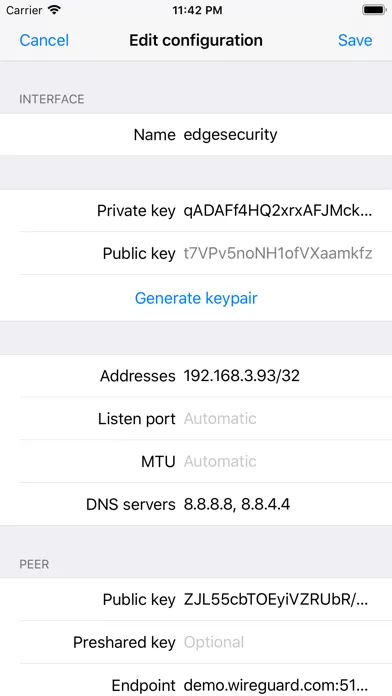The height and width of the screenshot is (696, 392).
Task: Tap the Carrier label in status bar
Action: click(x=24, y=10)
